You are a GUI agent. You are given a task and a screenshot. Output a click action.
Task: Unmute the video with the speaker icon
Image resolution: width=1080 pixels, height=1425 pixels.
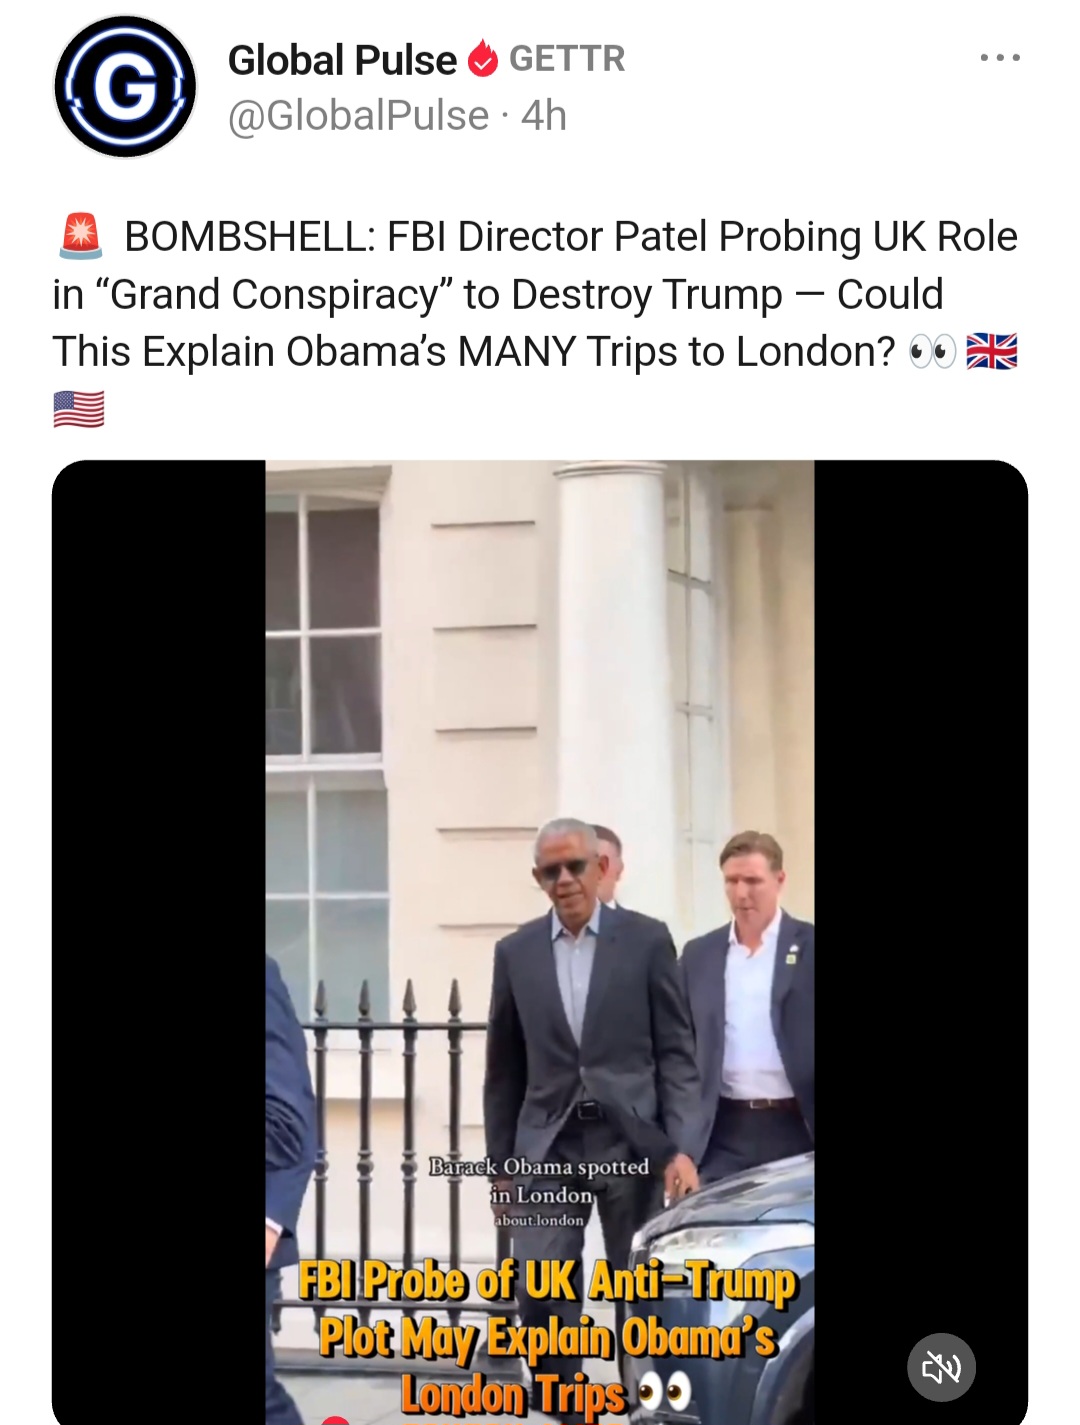pos(940,1367)
